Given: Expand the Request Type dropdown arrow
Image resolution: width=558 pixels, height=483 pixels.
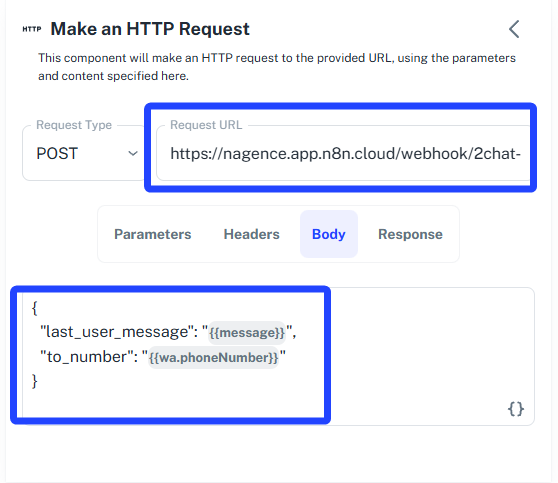Looking at the screenshot, I should 133,154.
